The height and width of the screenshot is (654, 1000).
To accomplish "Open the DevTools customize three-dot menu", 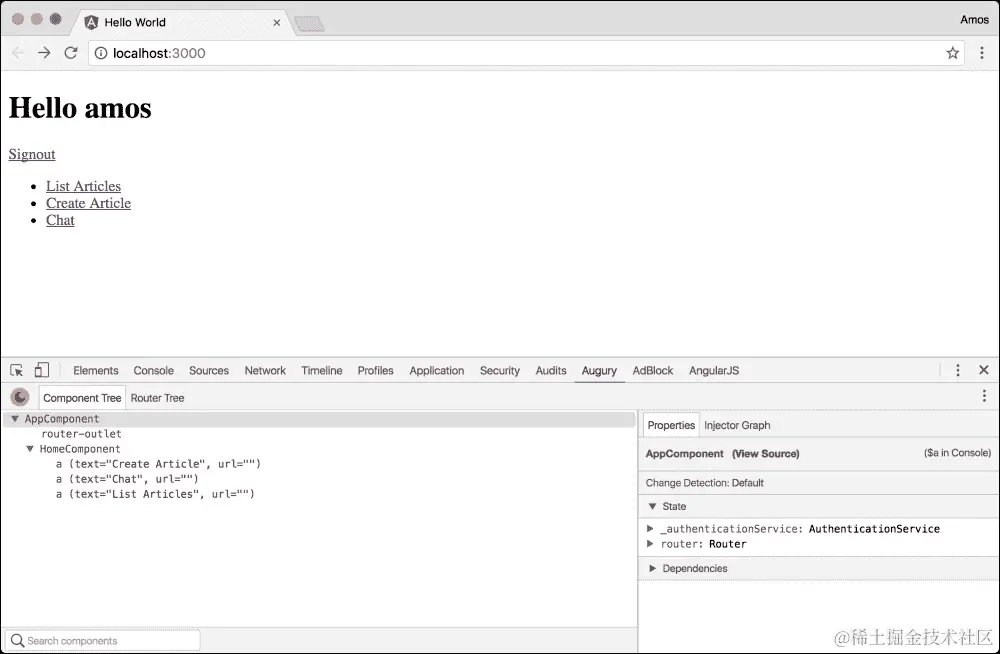I will click(957, 370).
